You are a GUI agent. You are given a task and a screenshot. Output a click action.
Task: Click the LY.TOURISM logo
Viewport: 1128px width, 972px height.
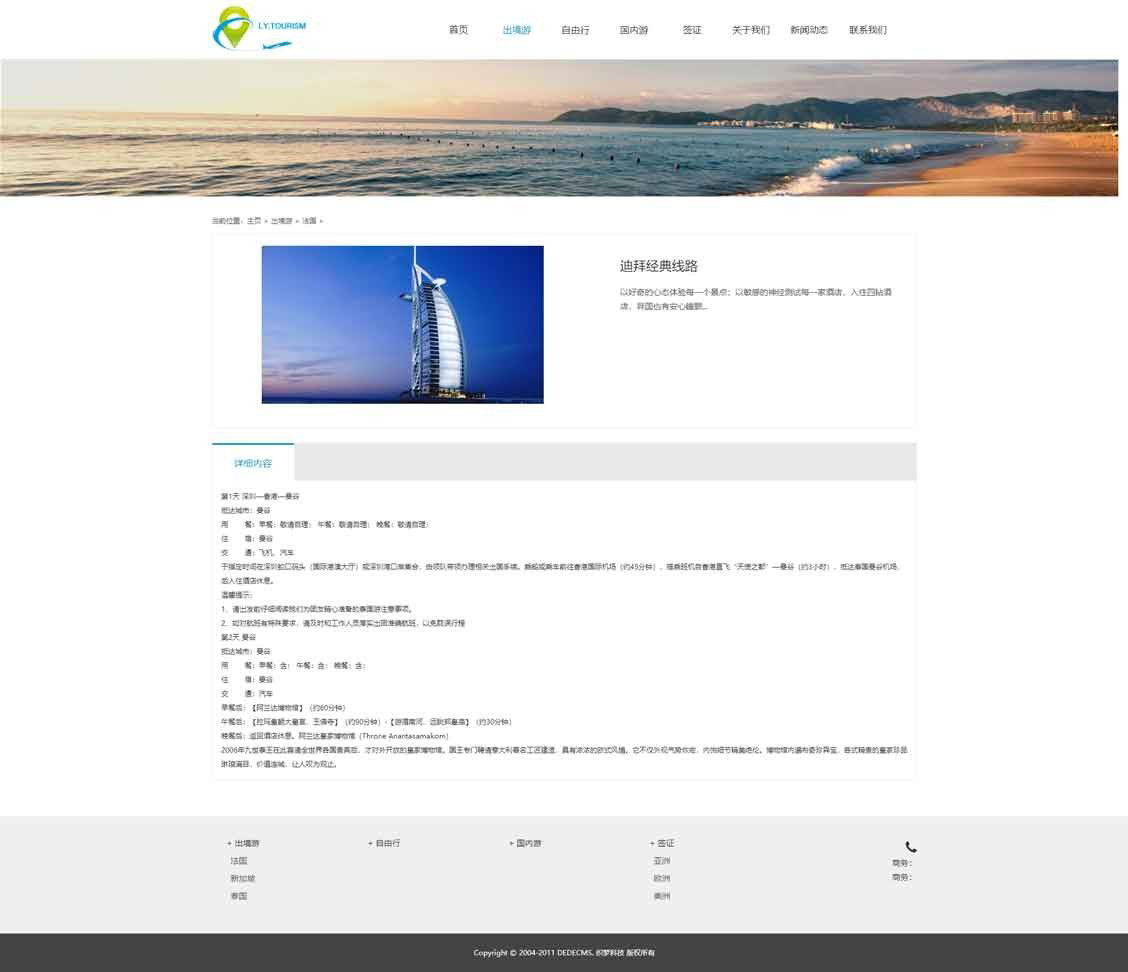click(x=259, y=29)
